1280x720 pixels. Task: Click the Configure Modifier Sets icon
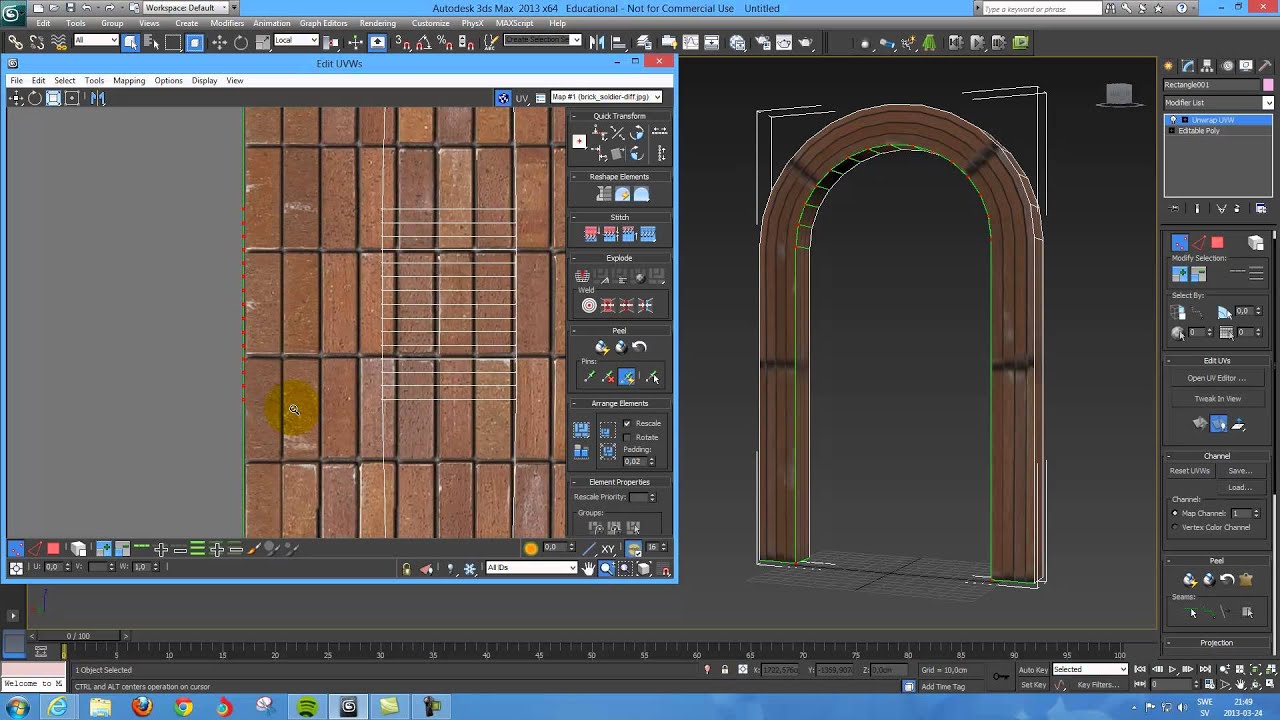tap(1260, 208)
